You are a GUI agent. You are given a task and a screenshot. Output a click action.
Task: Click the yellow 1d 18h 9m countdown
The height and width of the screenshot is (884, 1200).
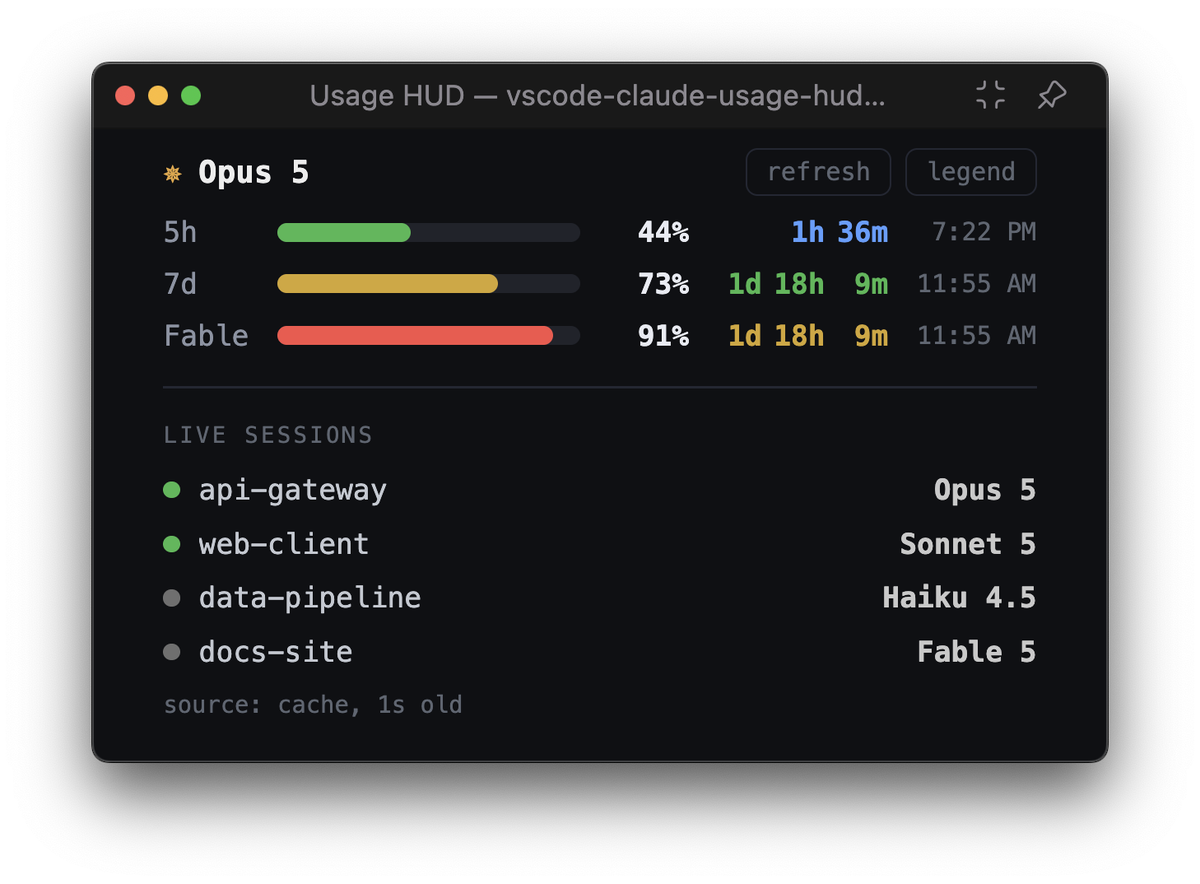[808, 335]
